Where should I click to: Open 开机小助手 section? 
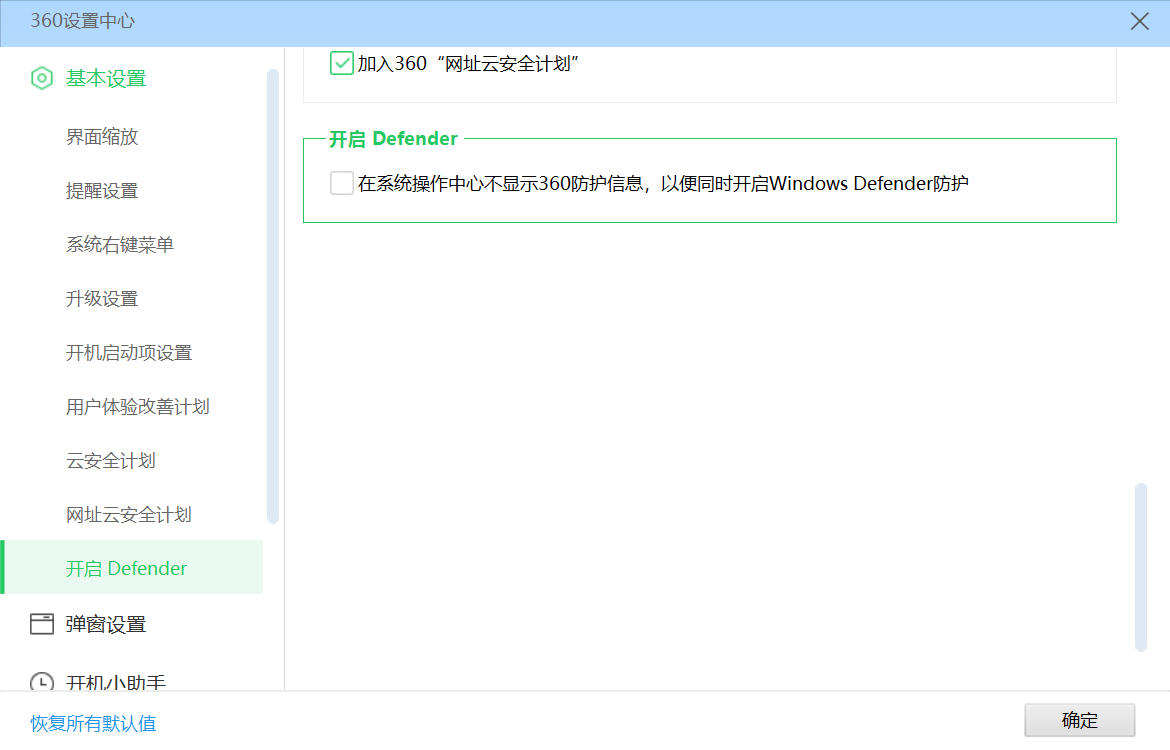pyautogui.click(x=116, y=681)
